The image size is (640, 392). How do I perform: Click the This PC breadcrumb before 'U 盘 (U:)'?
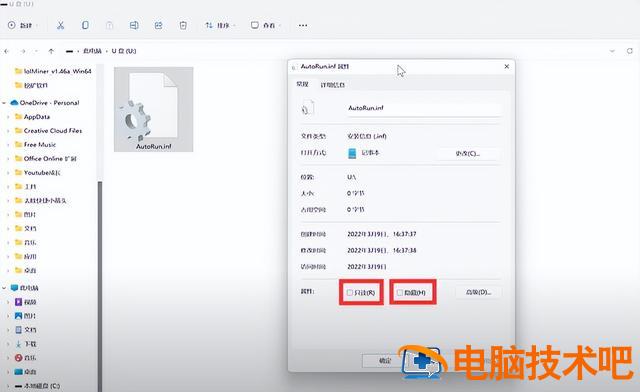pyautogui.click(x=92, y=51)
